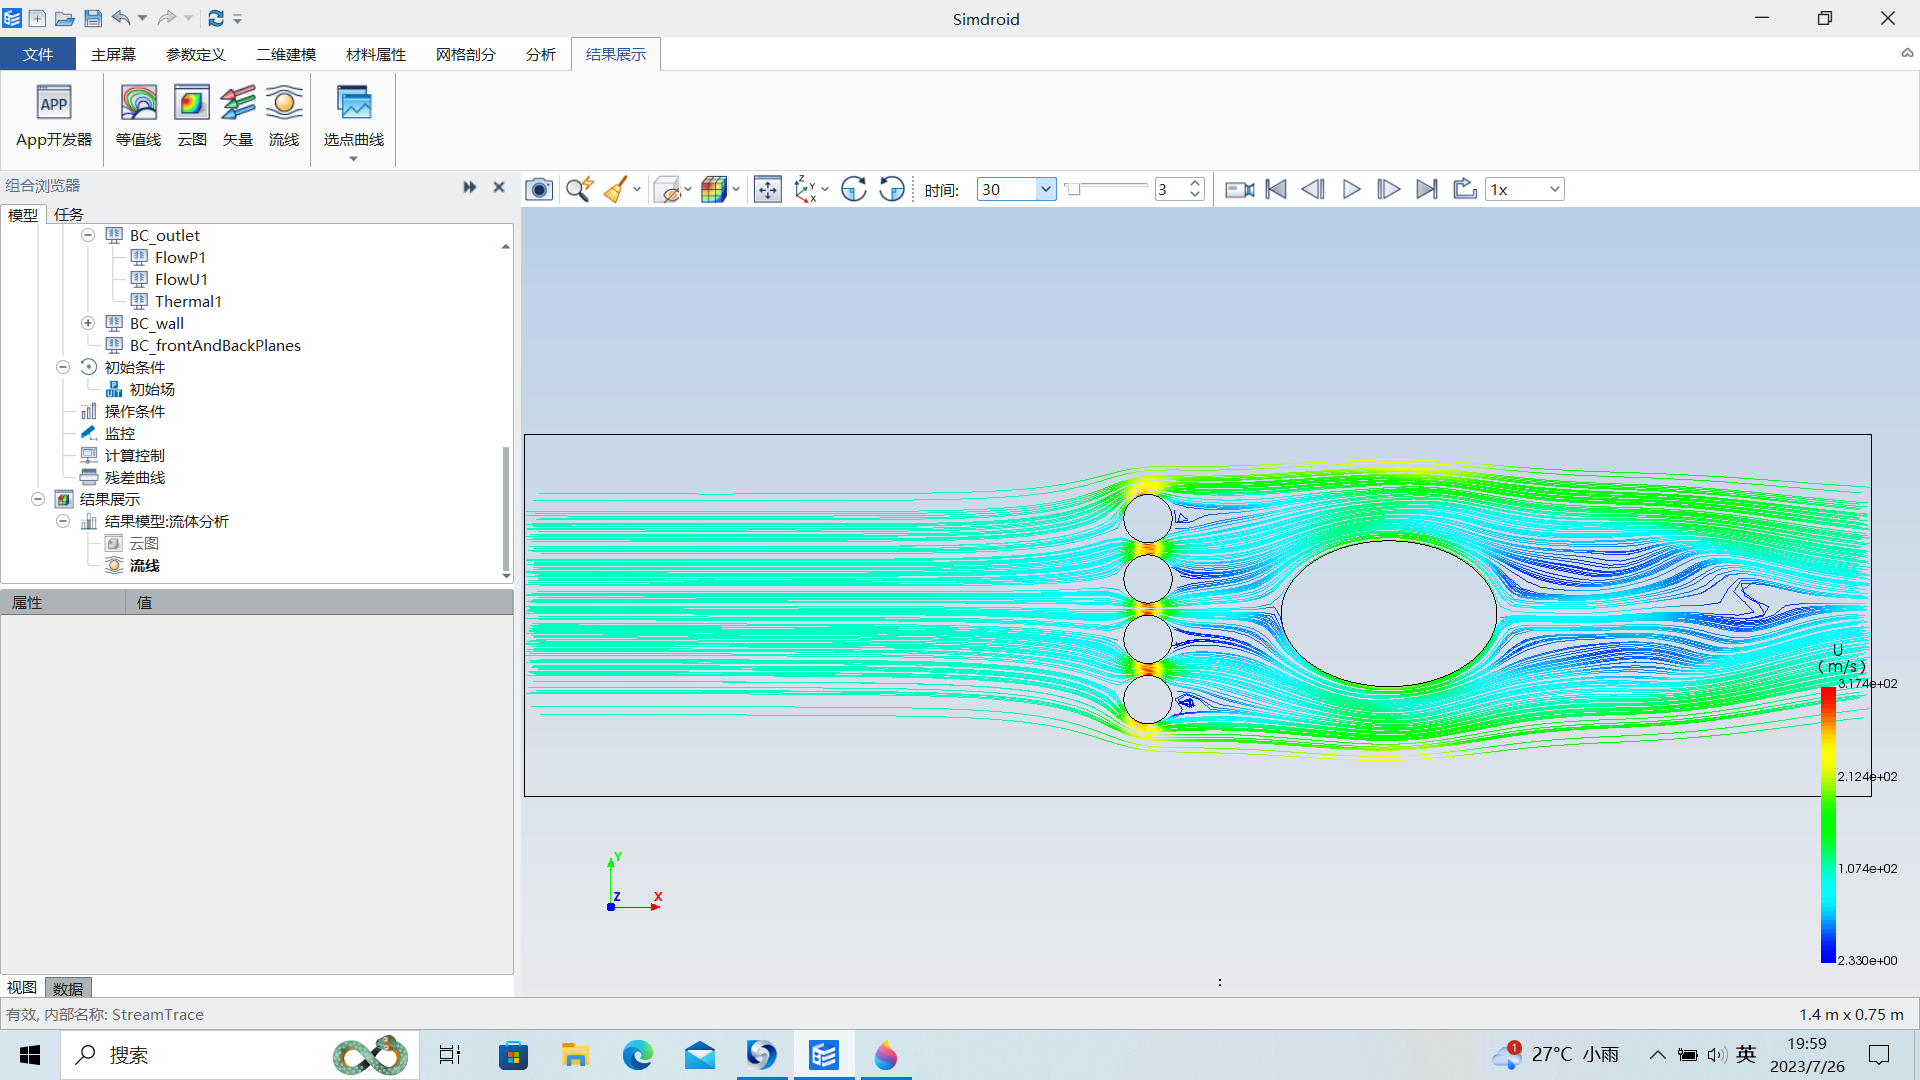Collapse the 结果模型:流体分析 node

(x=63, y=521)
